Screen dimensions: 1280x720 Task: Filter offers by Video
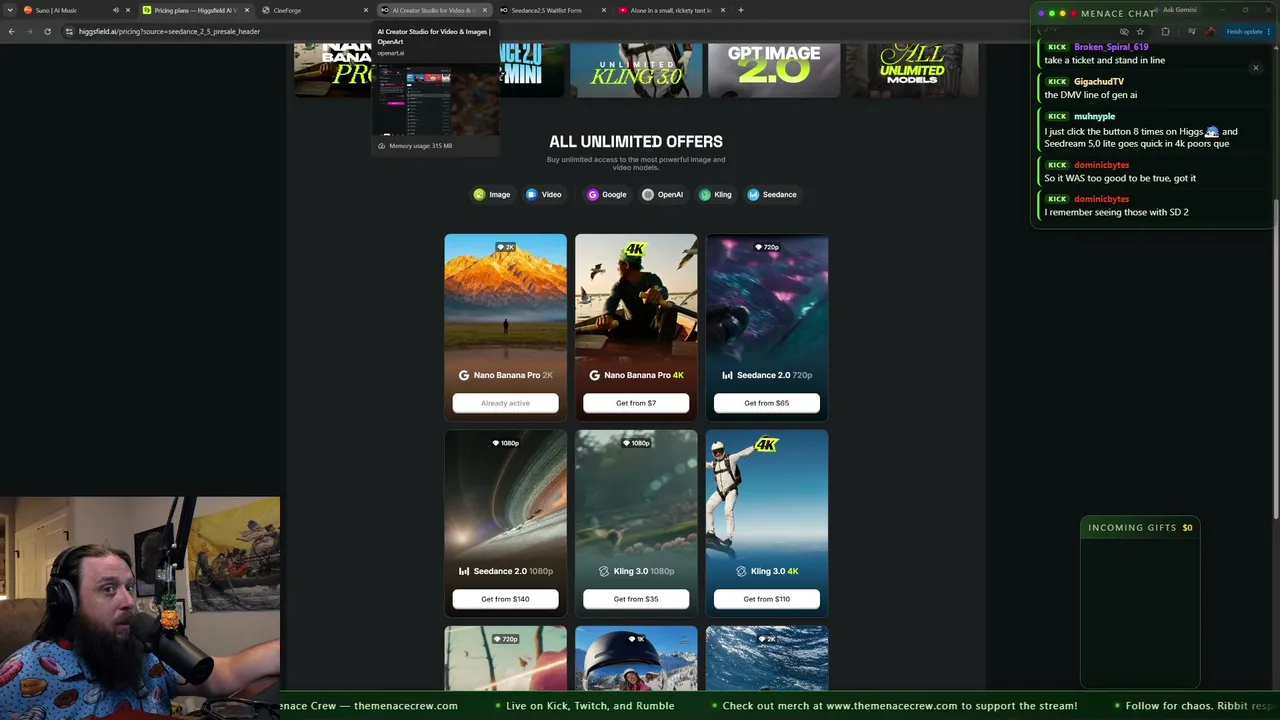(544, 195)
